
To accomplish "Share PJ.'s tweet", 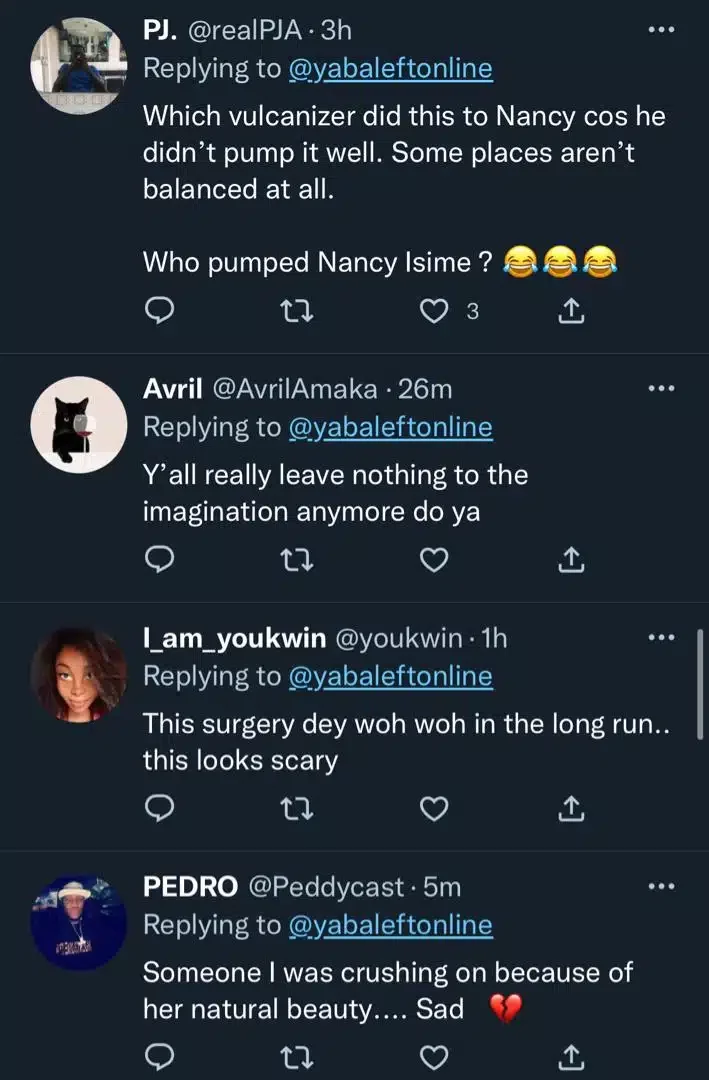I will [569, 313].
